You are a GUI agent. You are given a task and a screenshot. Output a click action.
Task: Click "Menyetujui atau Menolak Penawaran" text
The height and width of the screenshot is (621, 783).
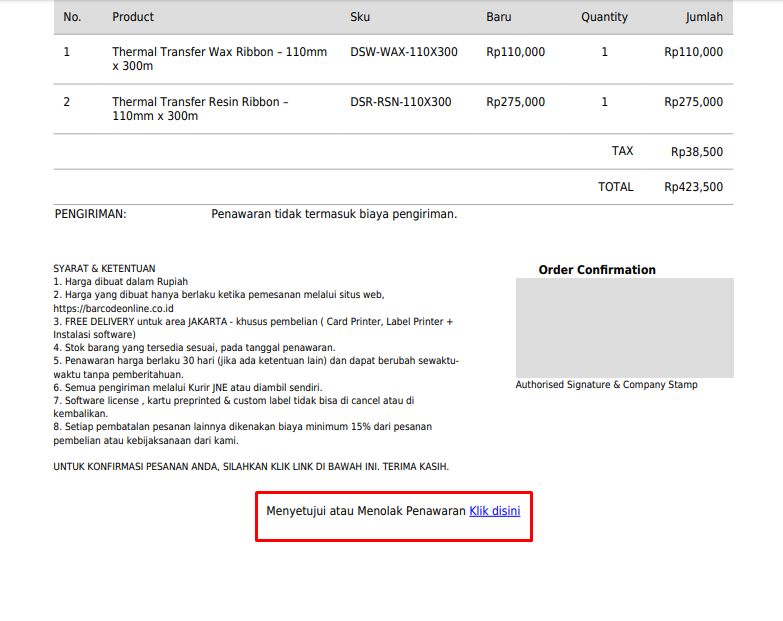(x=365, y=511)
